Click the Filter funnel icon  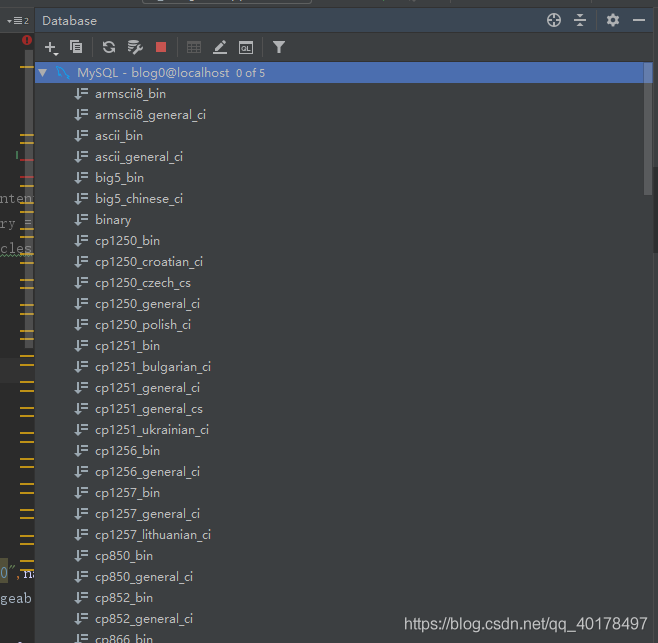(x=279, y=47)
